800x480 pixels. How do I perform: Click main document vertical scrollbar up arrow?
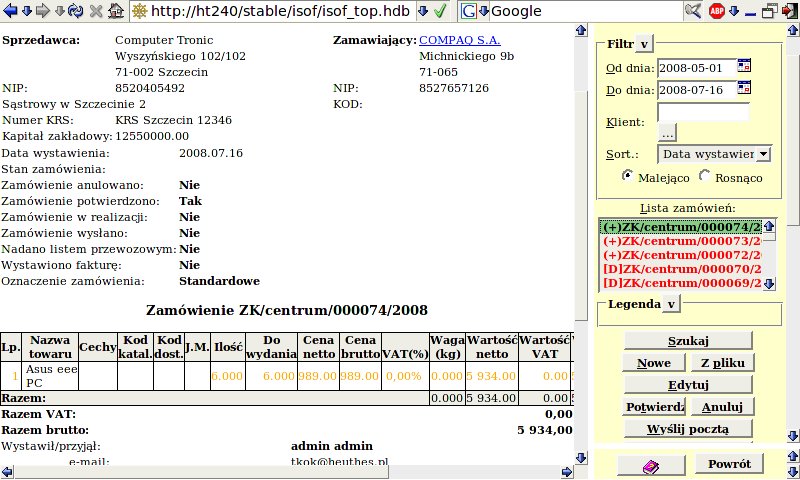(581, 31)
